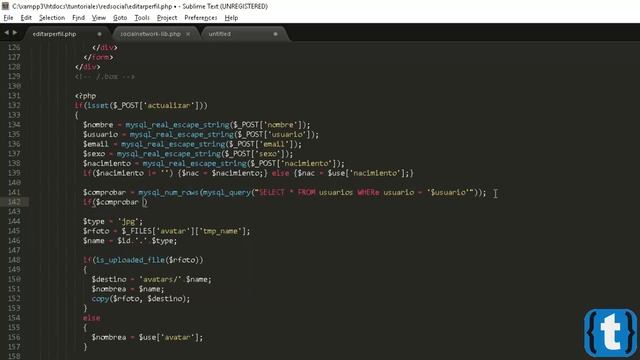This screenshot has height=360, width=640.
Task: Click the SELECT keyword in the SQL query
Action: pos(271,192)
